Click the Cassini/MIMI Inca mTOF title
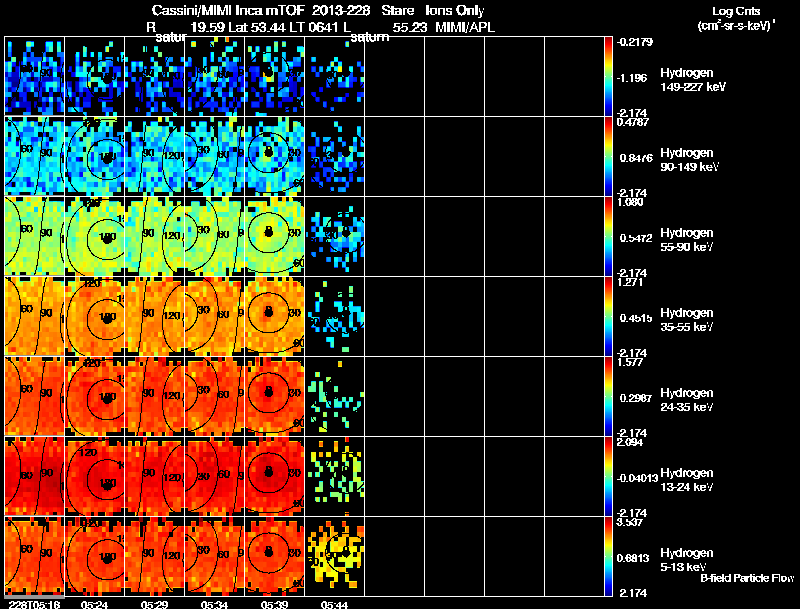Screen dimensions: 800x609 (229, 10)
